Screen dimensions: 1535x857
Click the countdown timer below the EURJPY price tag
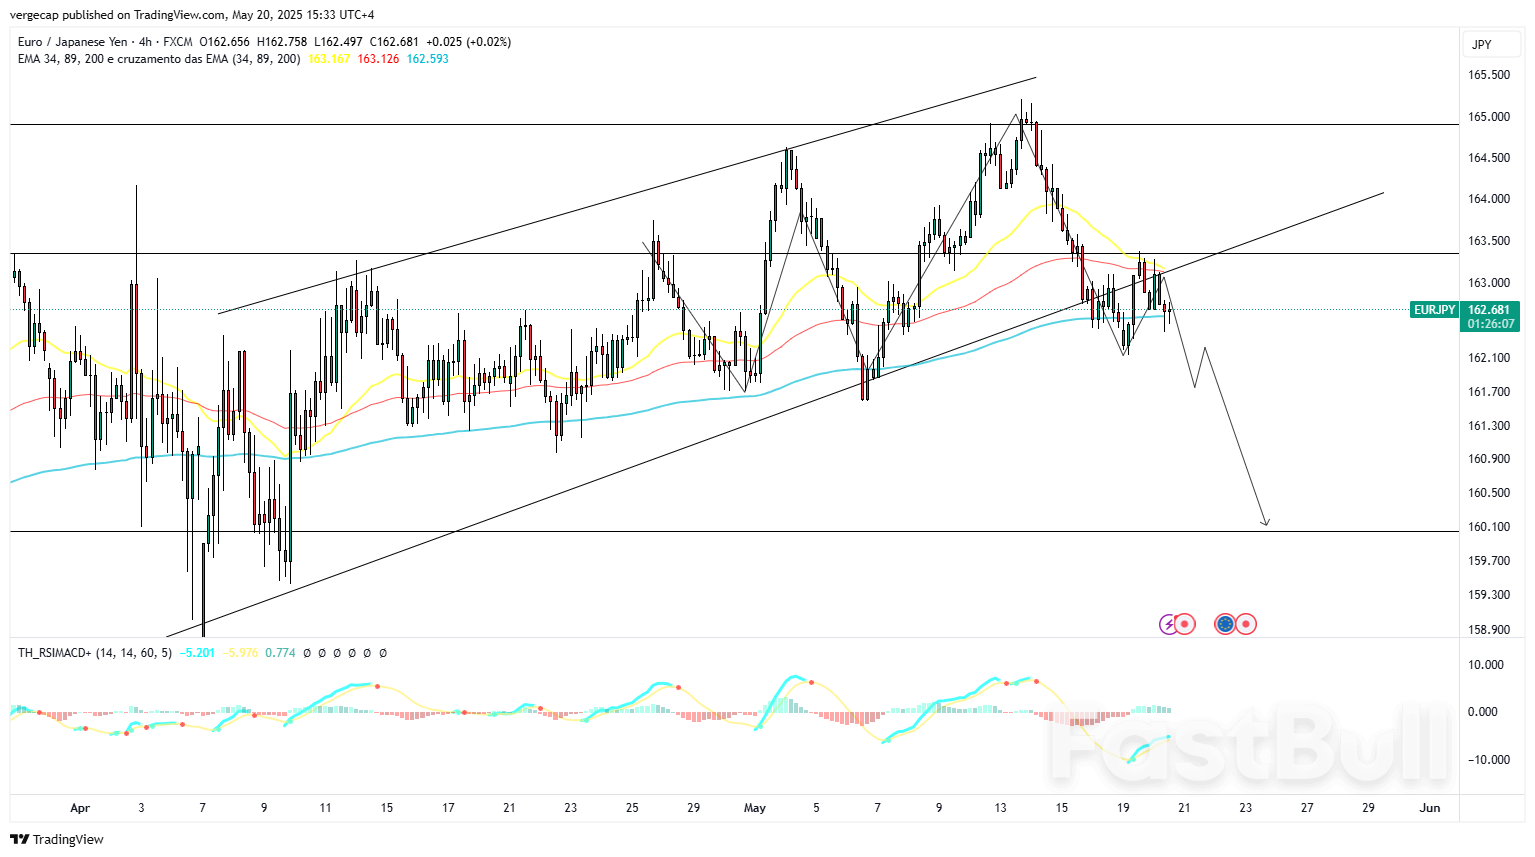pyautogui.click(x=1490, y=324)
